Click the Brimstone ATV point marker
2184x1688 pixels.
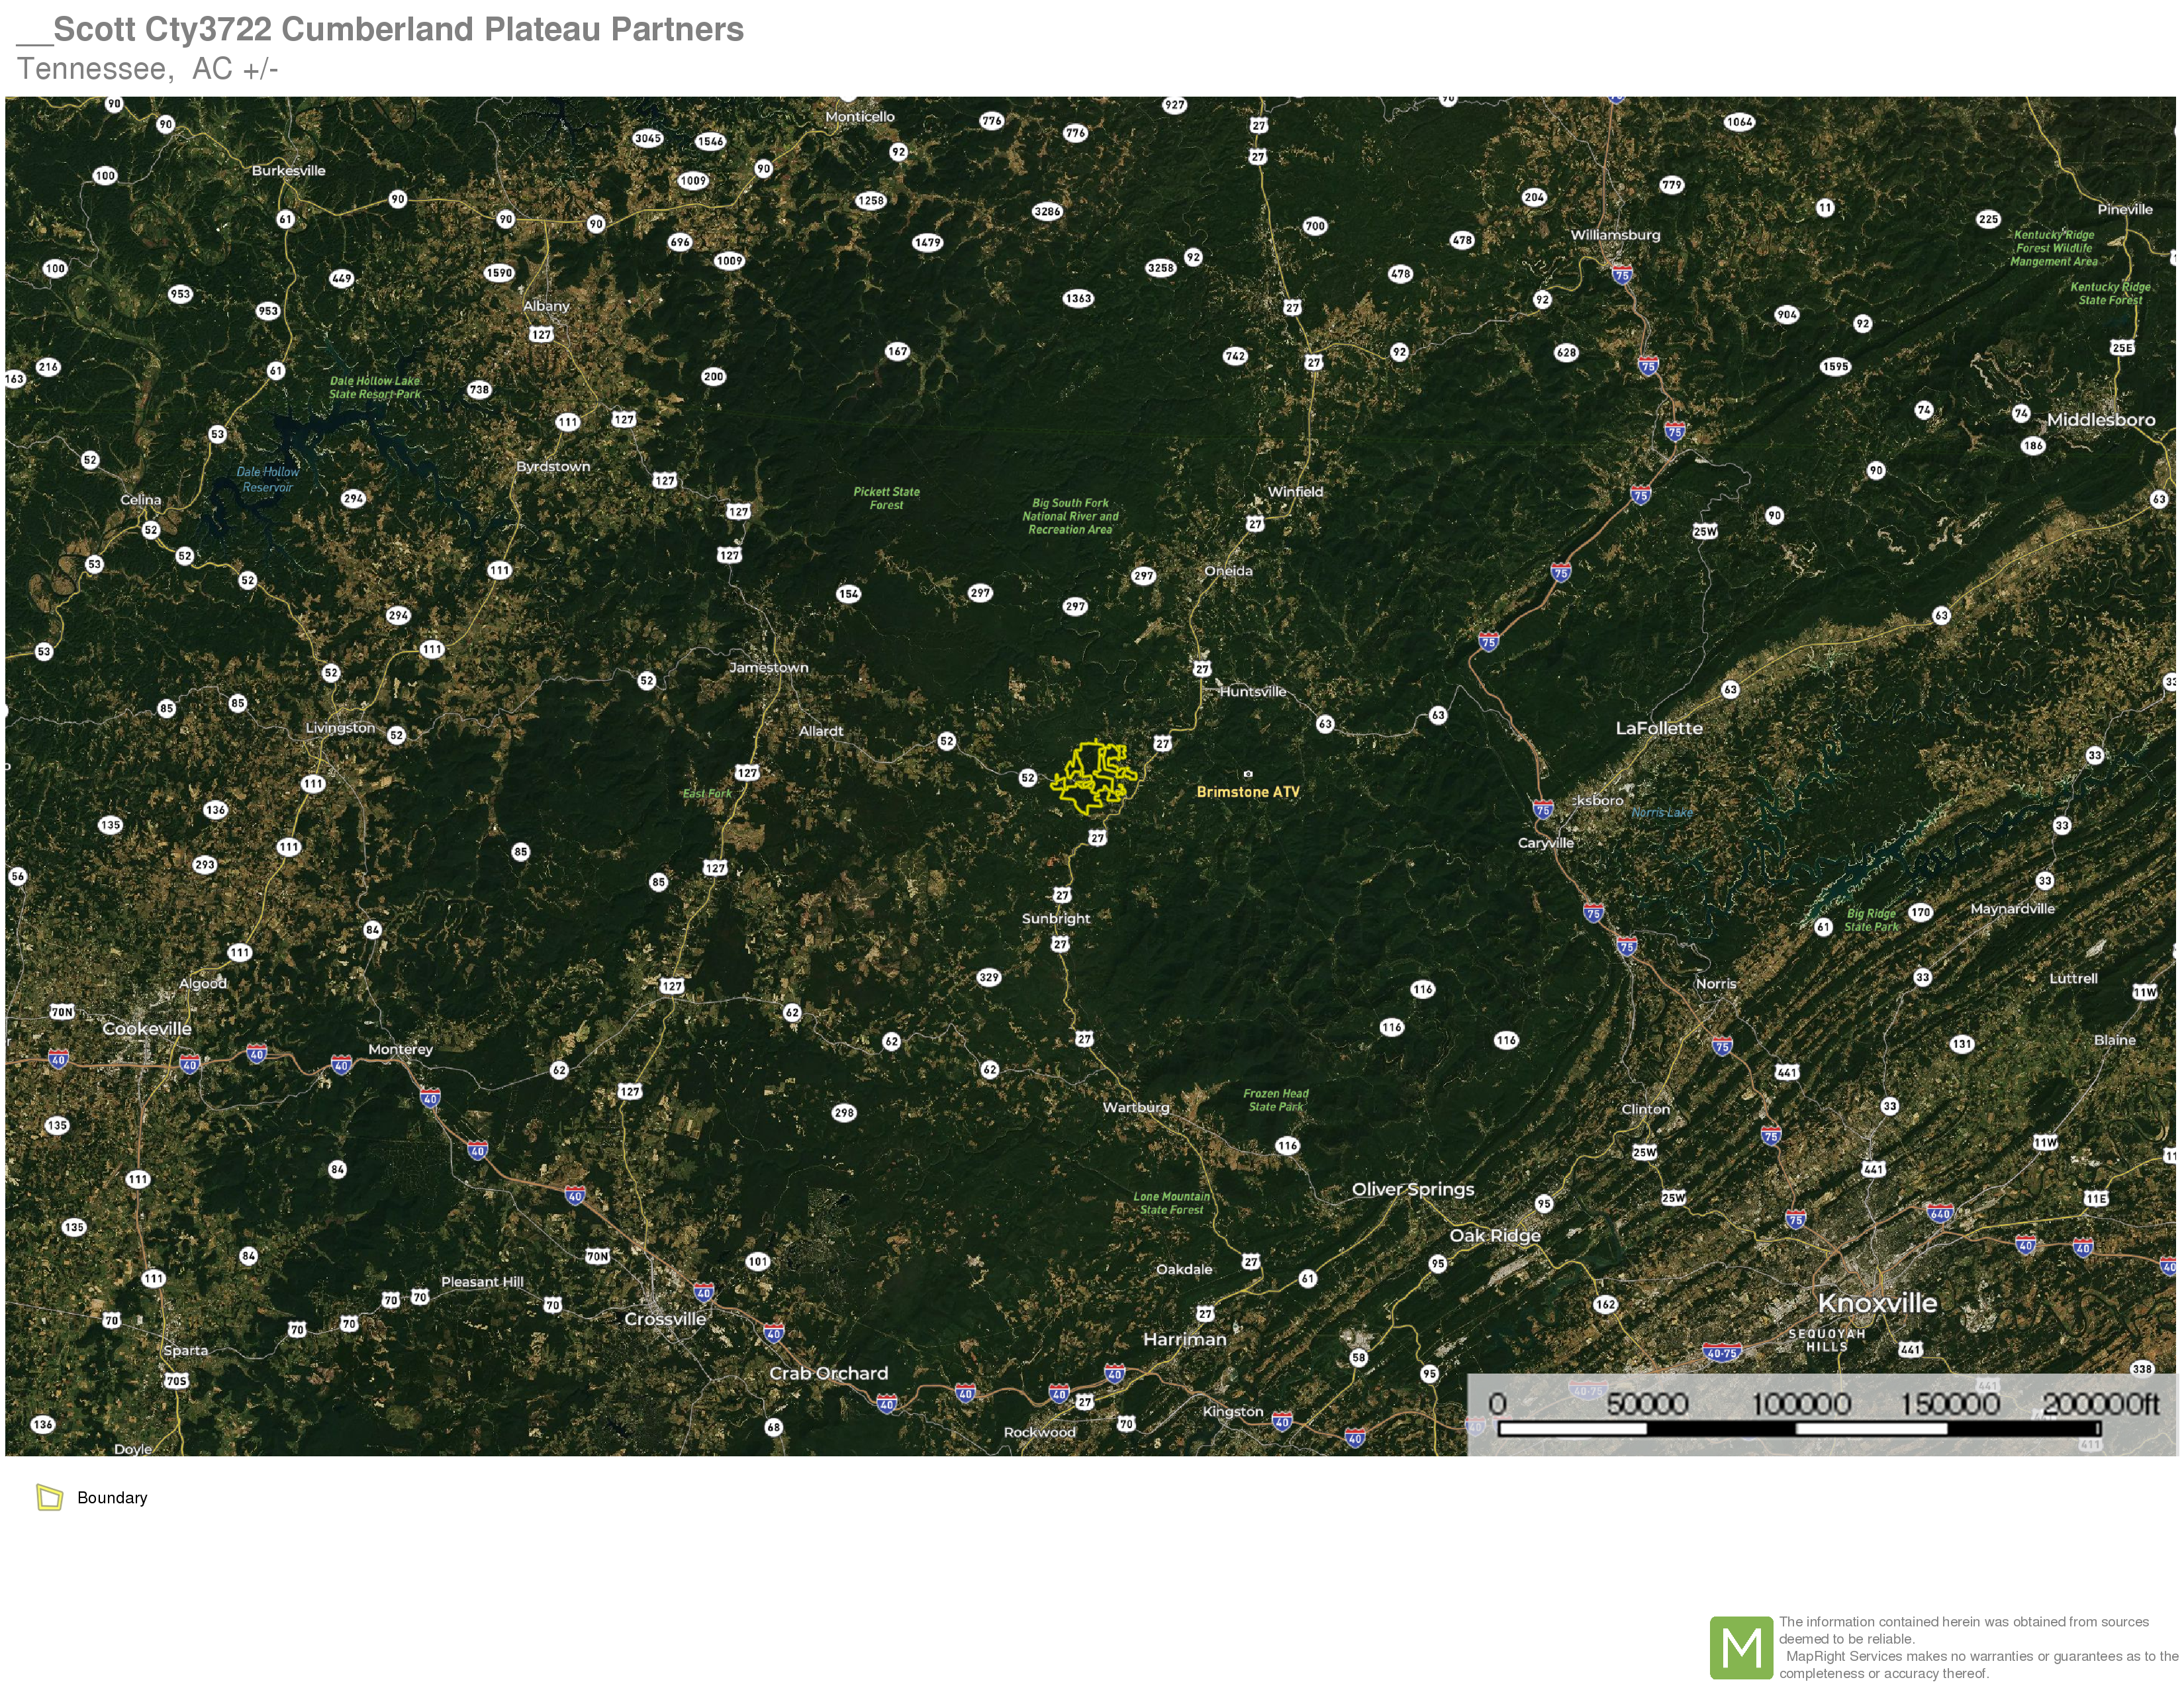point(1247,774)
